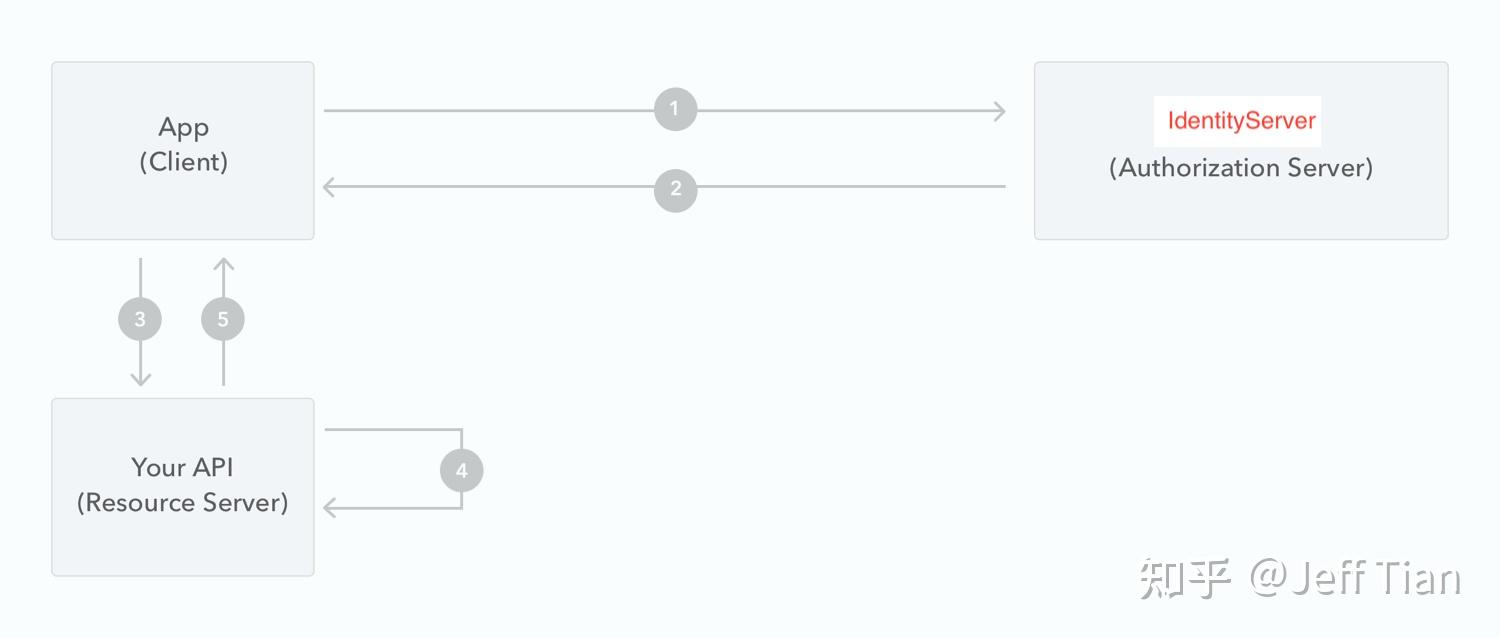Click the up arrowhead below App box
Viewport: 1500px width, 638px height.
223,267
